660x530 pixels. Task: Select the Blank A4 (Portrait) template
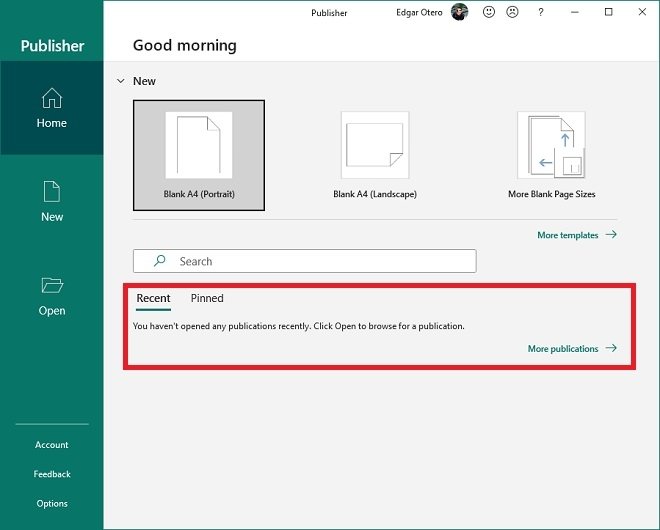(x=199, y=155)
